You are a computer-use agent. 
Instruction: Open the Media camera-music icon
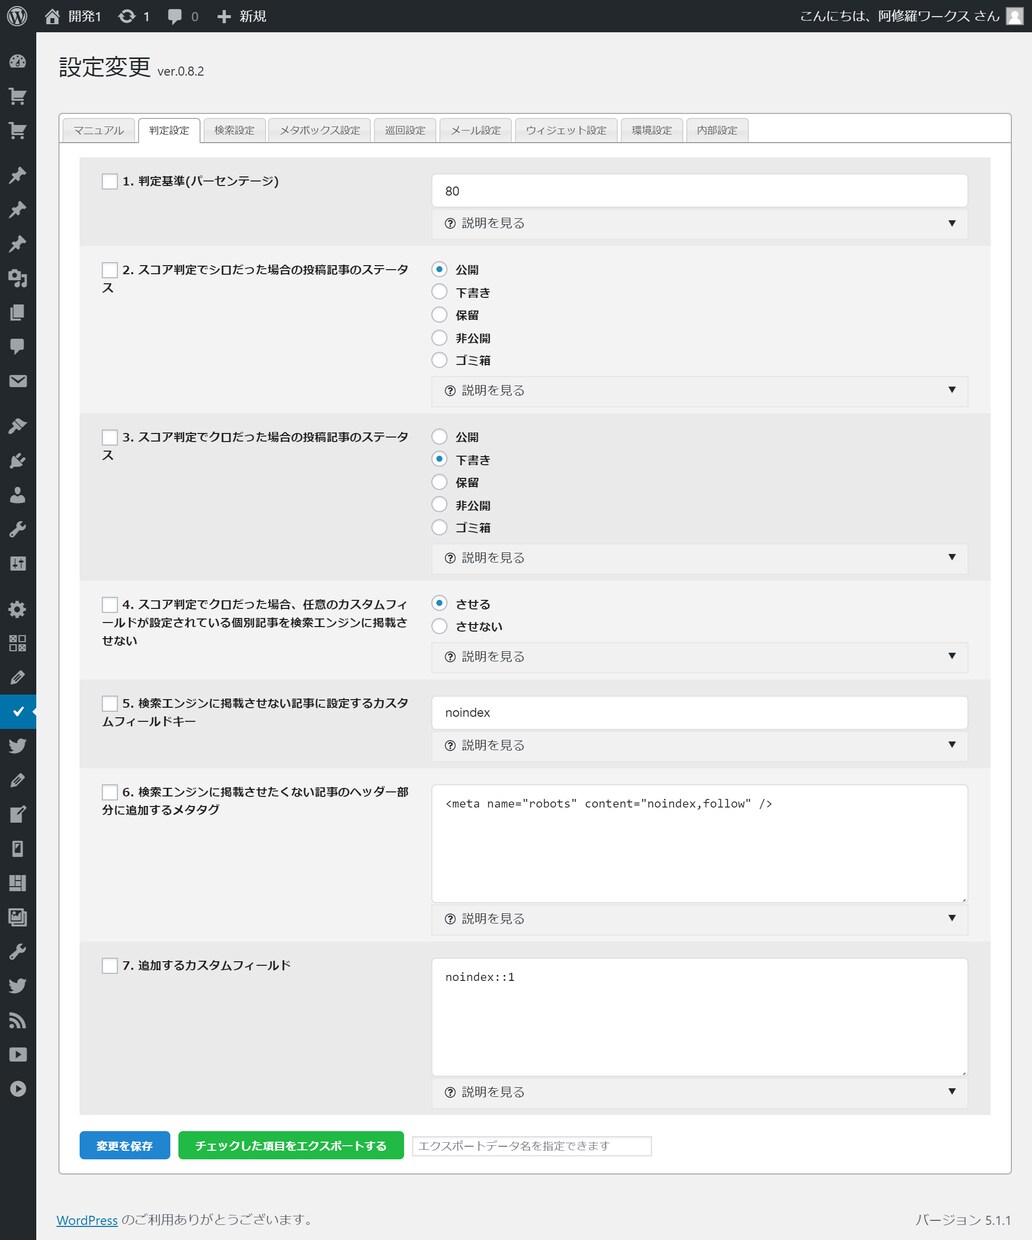[x=17, y=278]
